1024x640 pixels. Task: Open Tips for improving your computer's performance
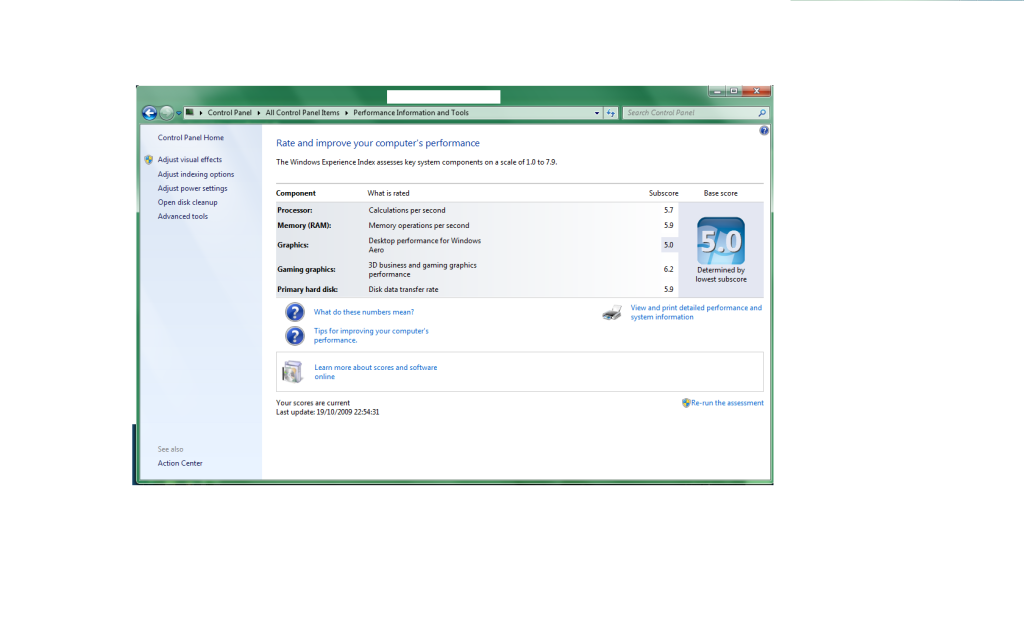point(371,336)
